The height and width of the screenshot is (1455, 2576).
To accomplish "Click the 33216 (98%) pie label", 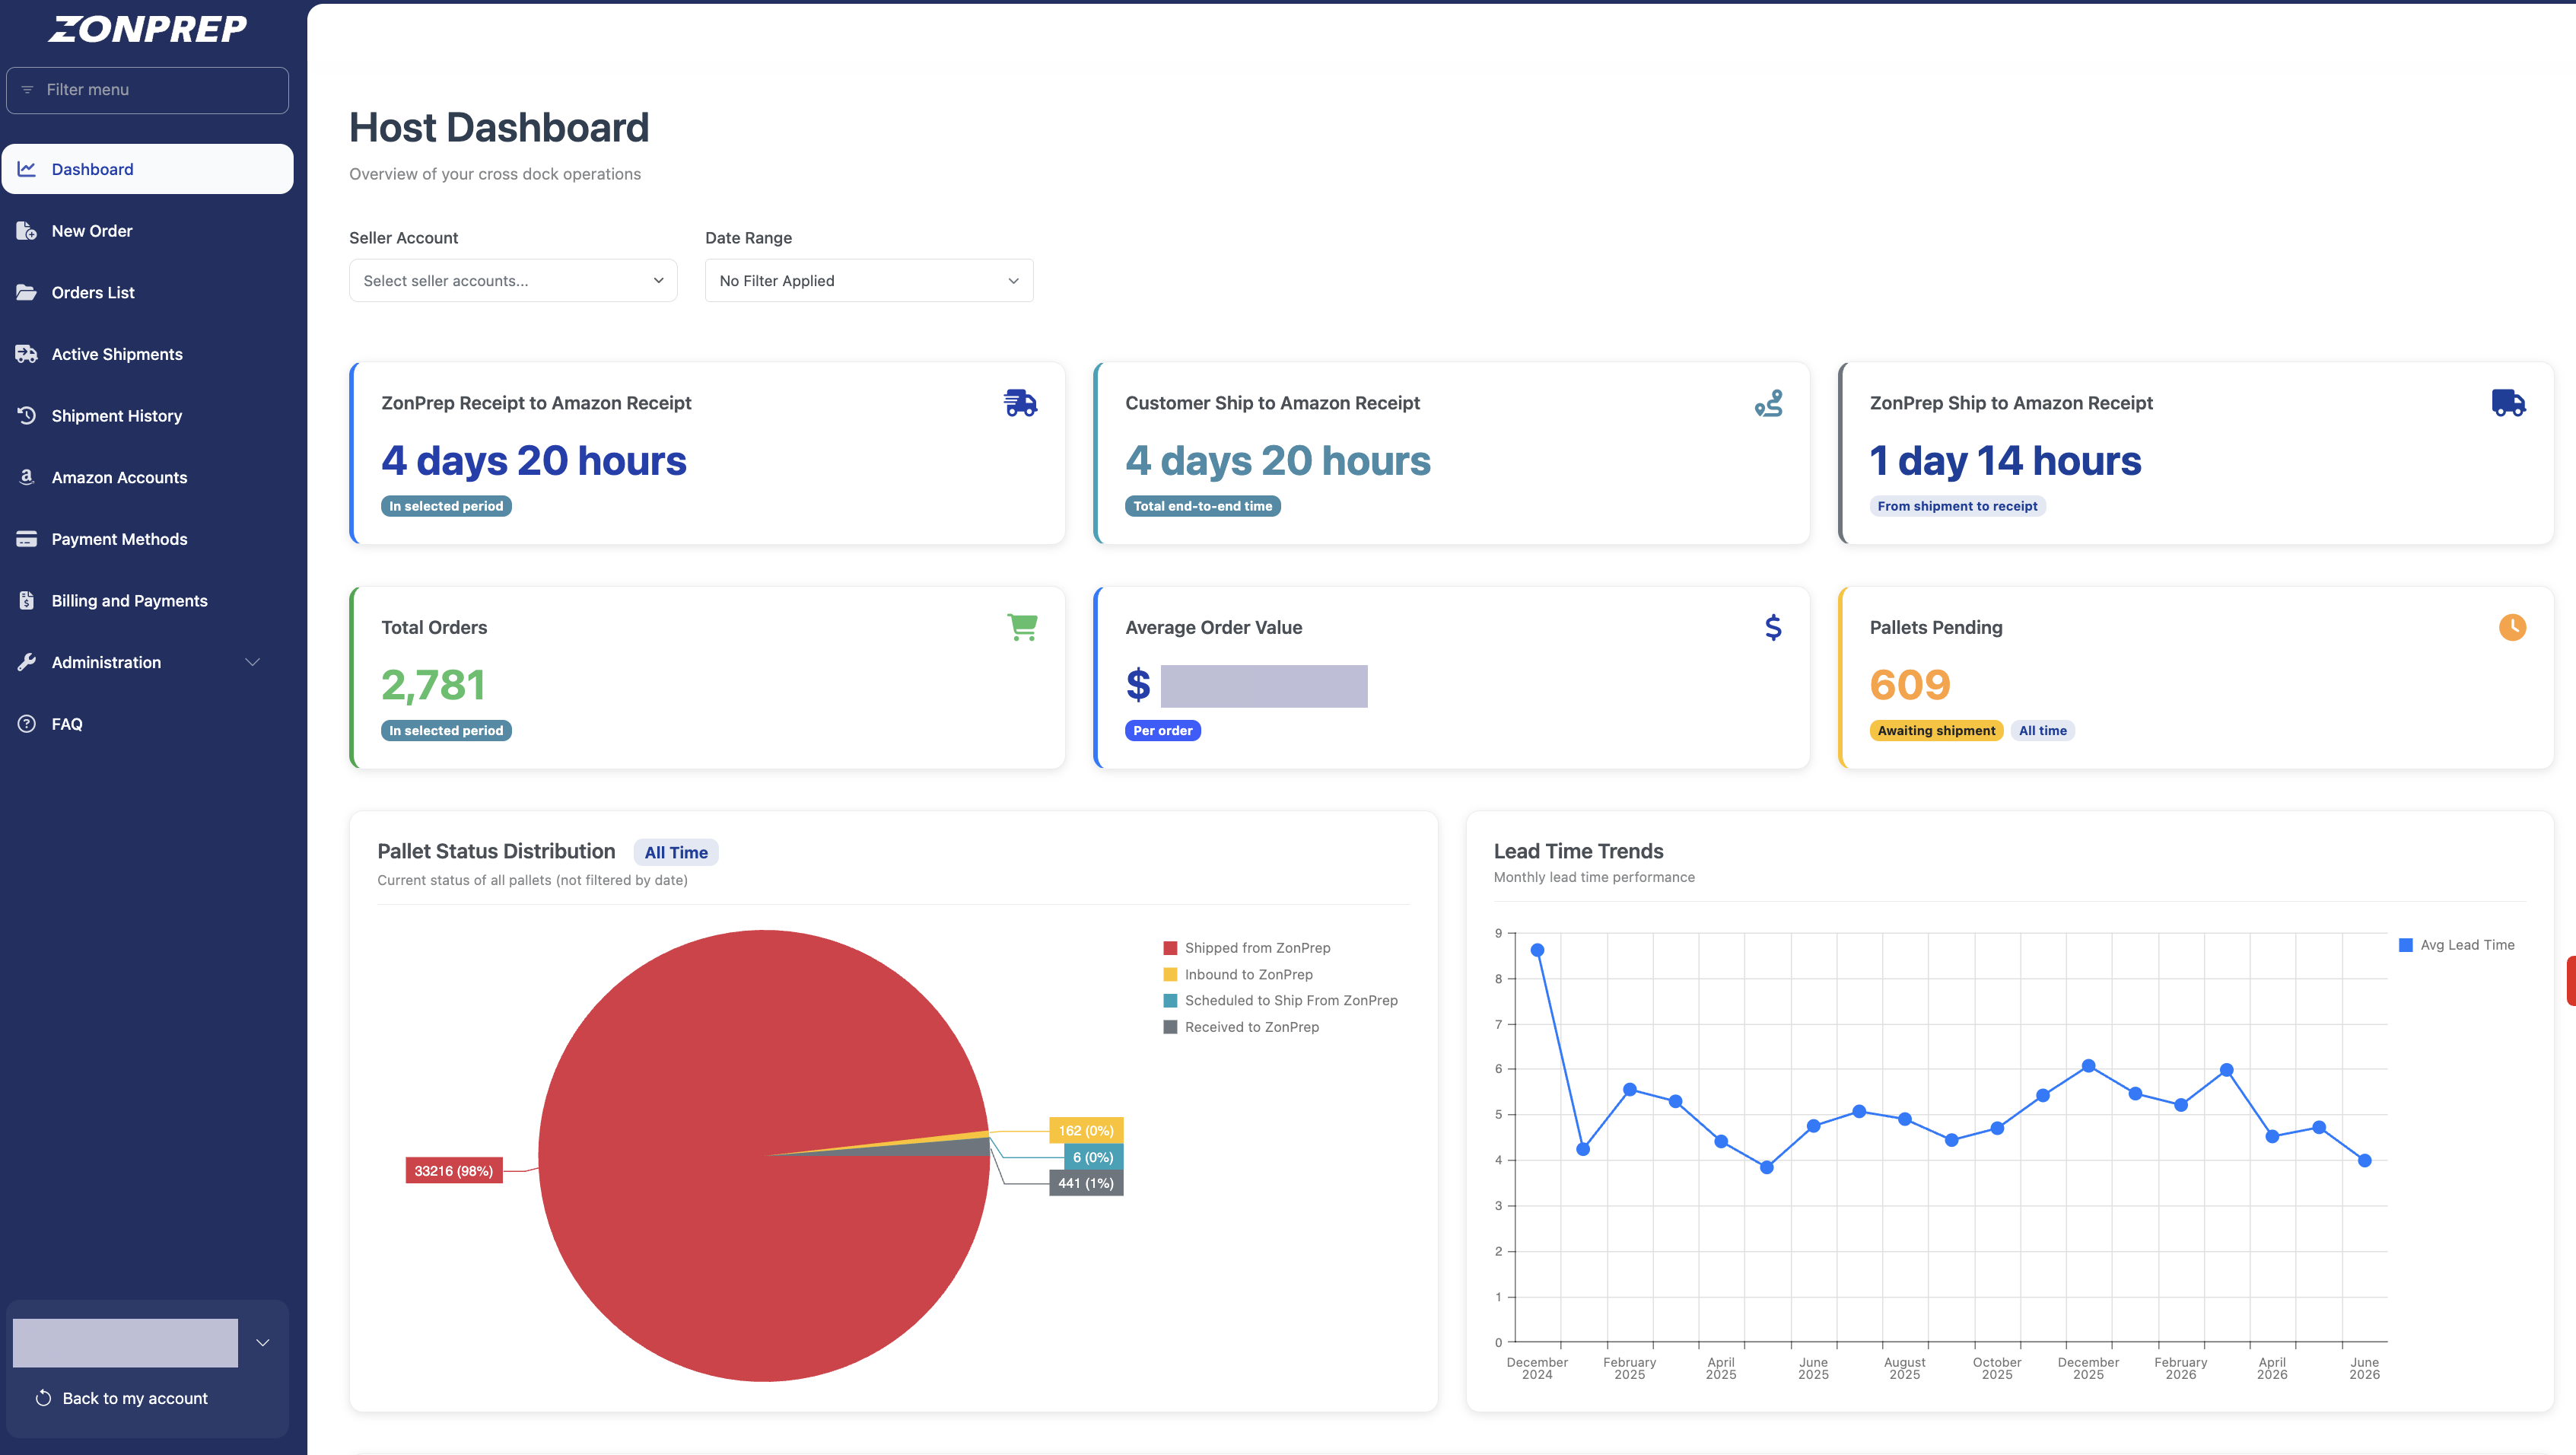I will pos(454,1171).
